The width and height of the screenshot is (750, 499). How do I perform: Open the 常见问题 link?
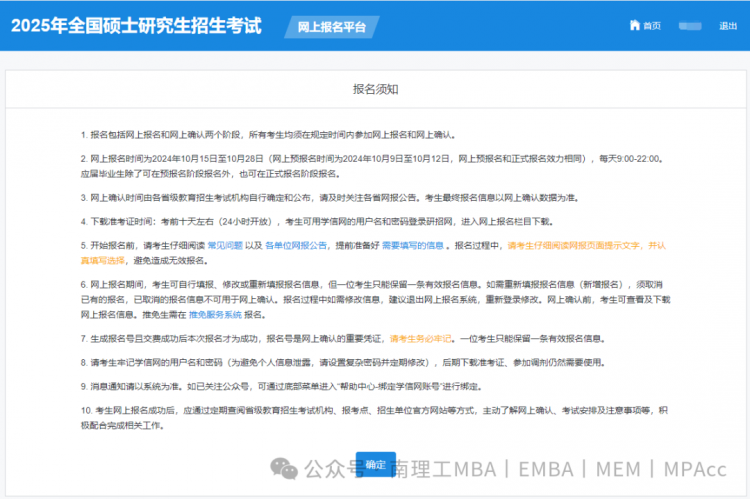coord(225,245)
